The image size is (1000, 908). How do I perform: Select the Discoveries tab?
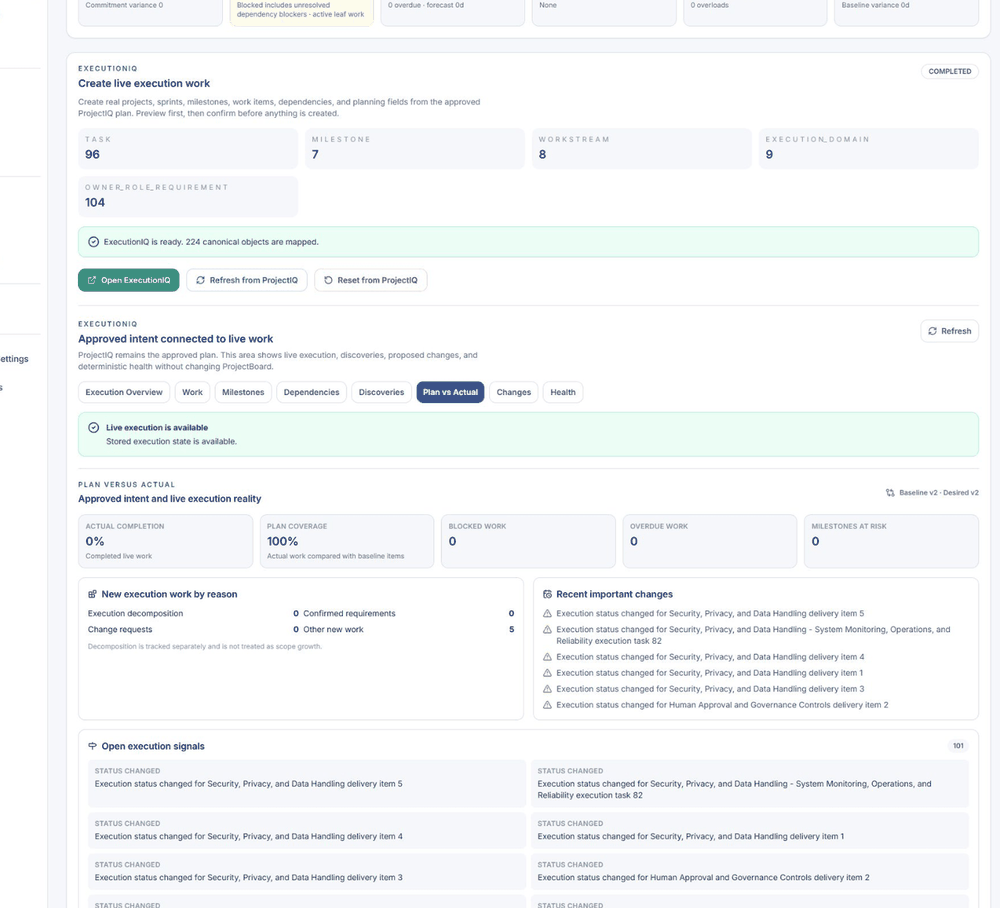click(x=381, y=392)
